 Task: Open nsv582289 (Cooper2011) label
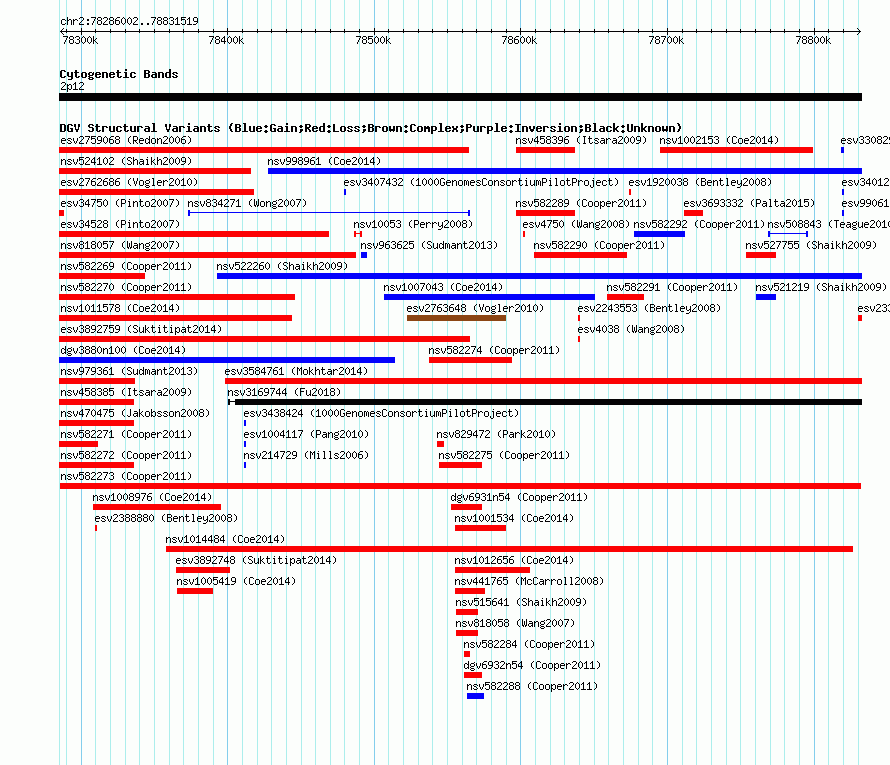tap(581, 203)
